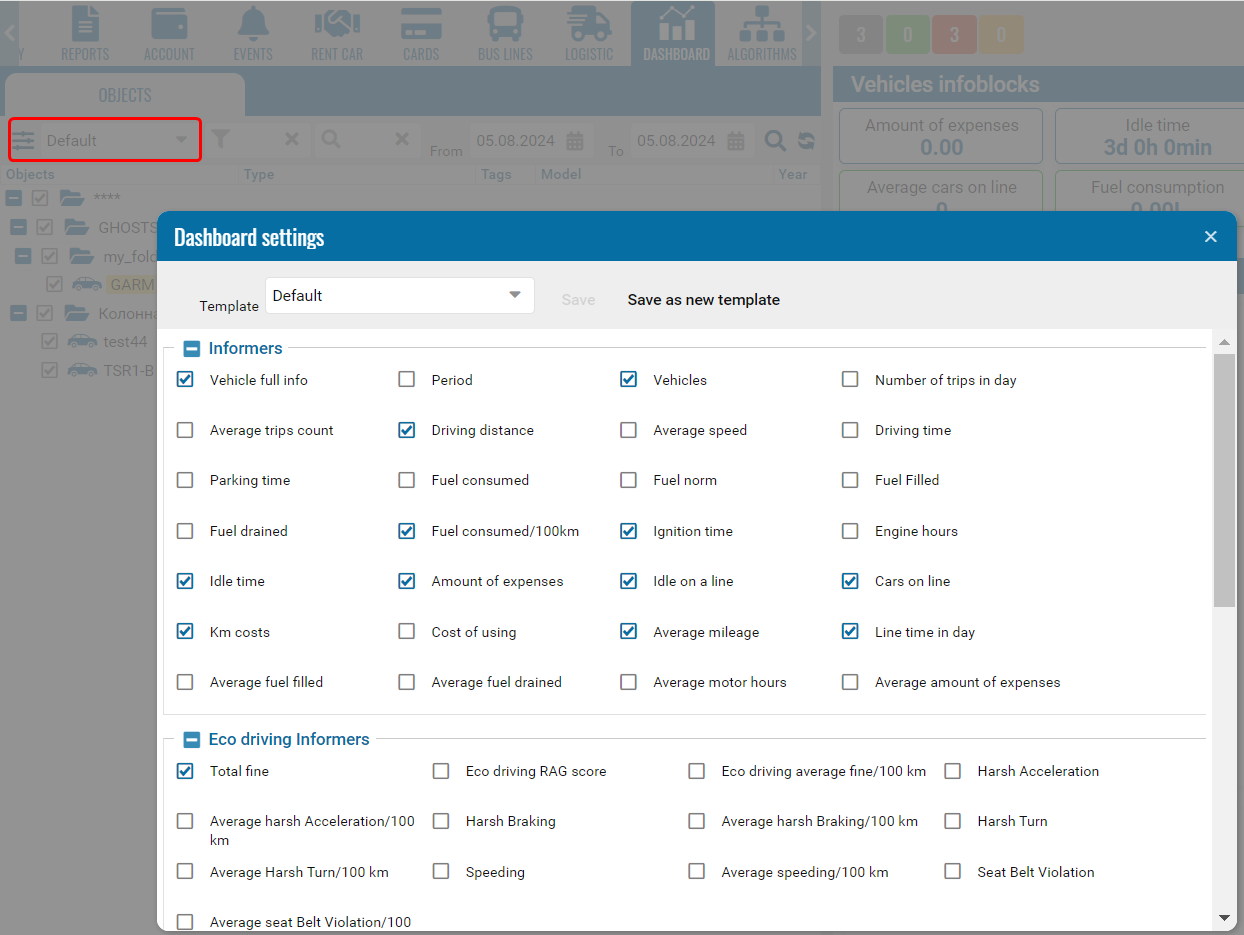Uncheck the Vehicle full info checkbox

pos(185,380)
